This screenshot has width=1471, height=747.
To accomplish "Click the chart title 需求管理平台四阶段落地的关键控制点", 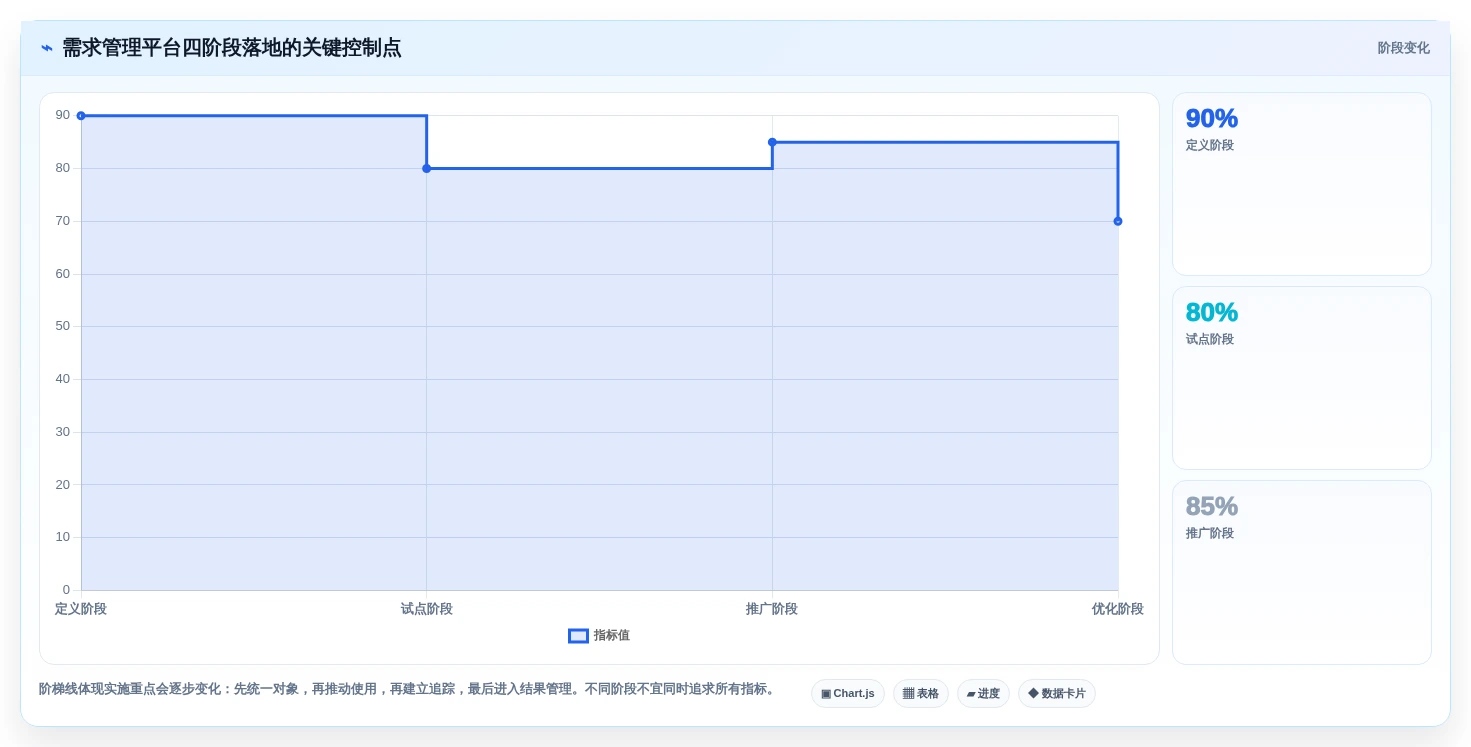I will (232, 48).
